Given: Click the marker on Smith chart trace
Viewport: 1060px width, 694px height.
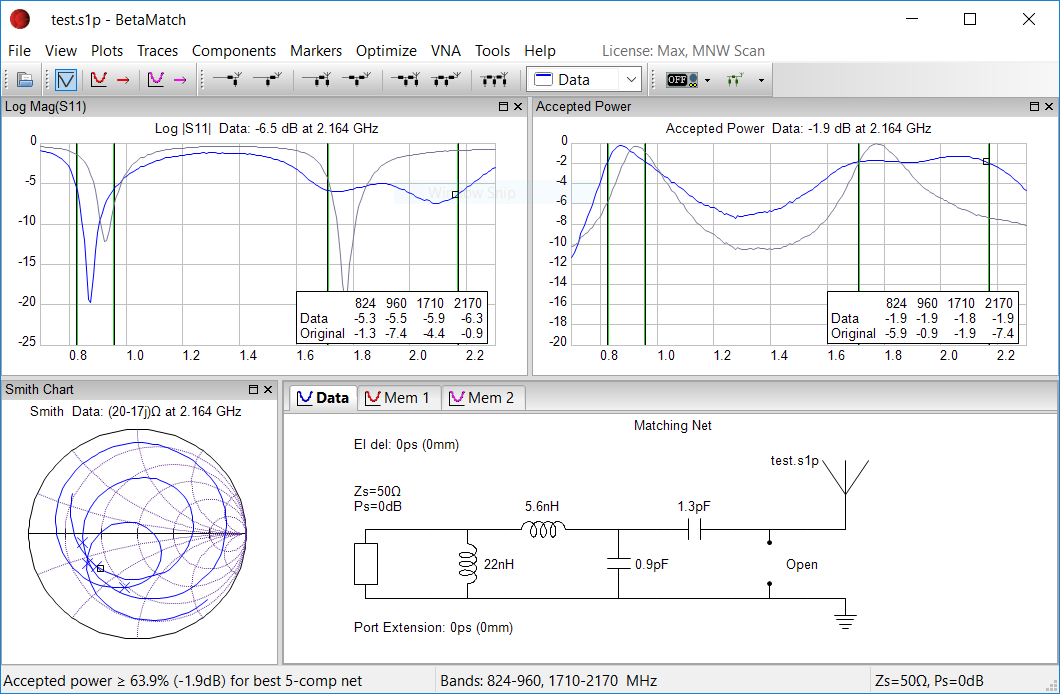Looking at the screenshot, I should click(100, 568).
